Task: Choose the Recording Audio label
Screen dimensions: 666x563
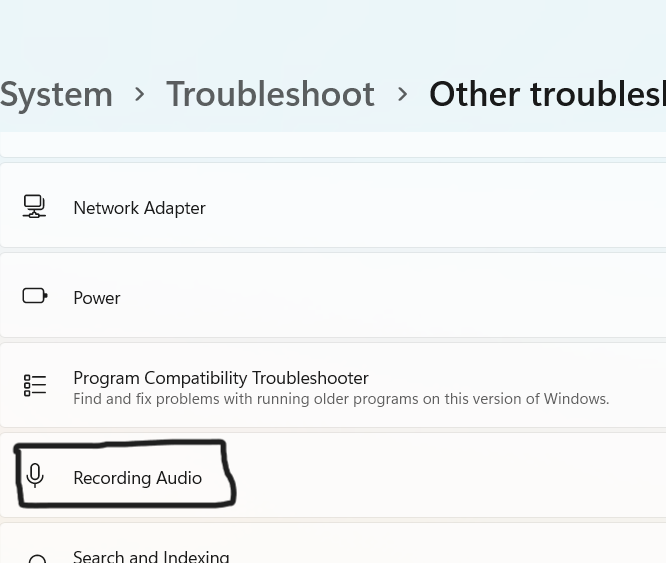Action: click(x=137, y=478)
